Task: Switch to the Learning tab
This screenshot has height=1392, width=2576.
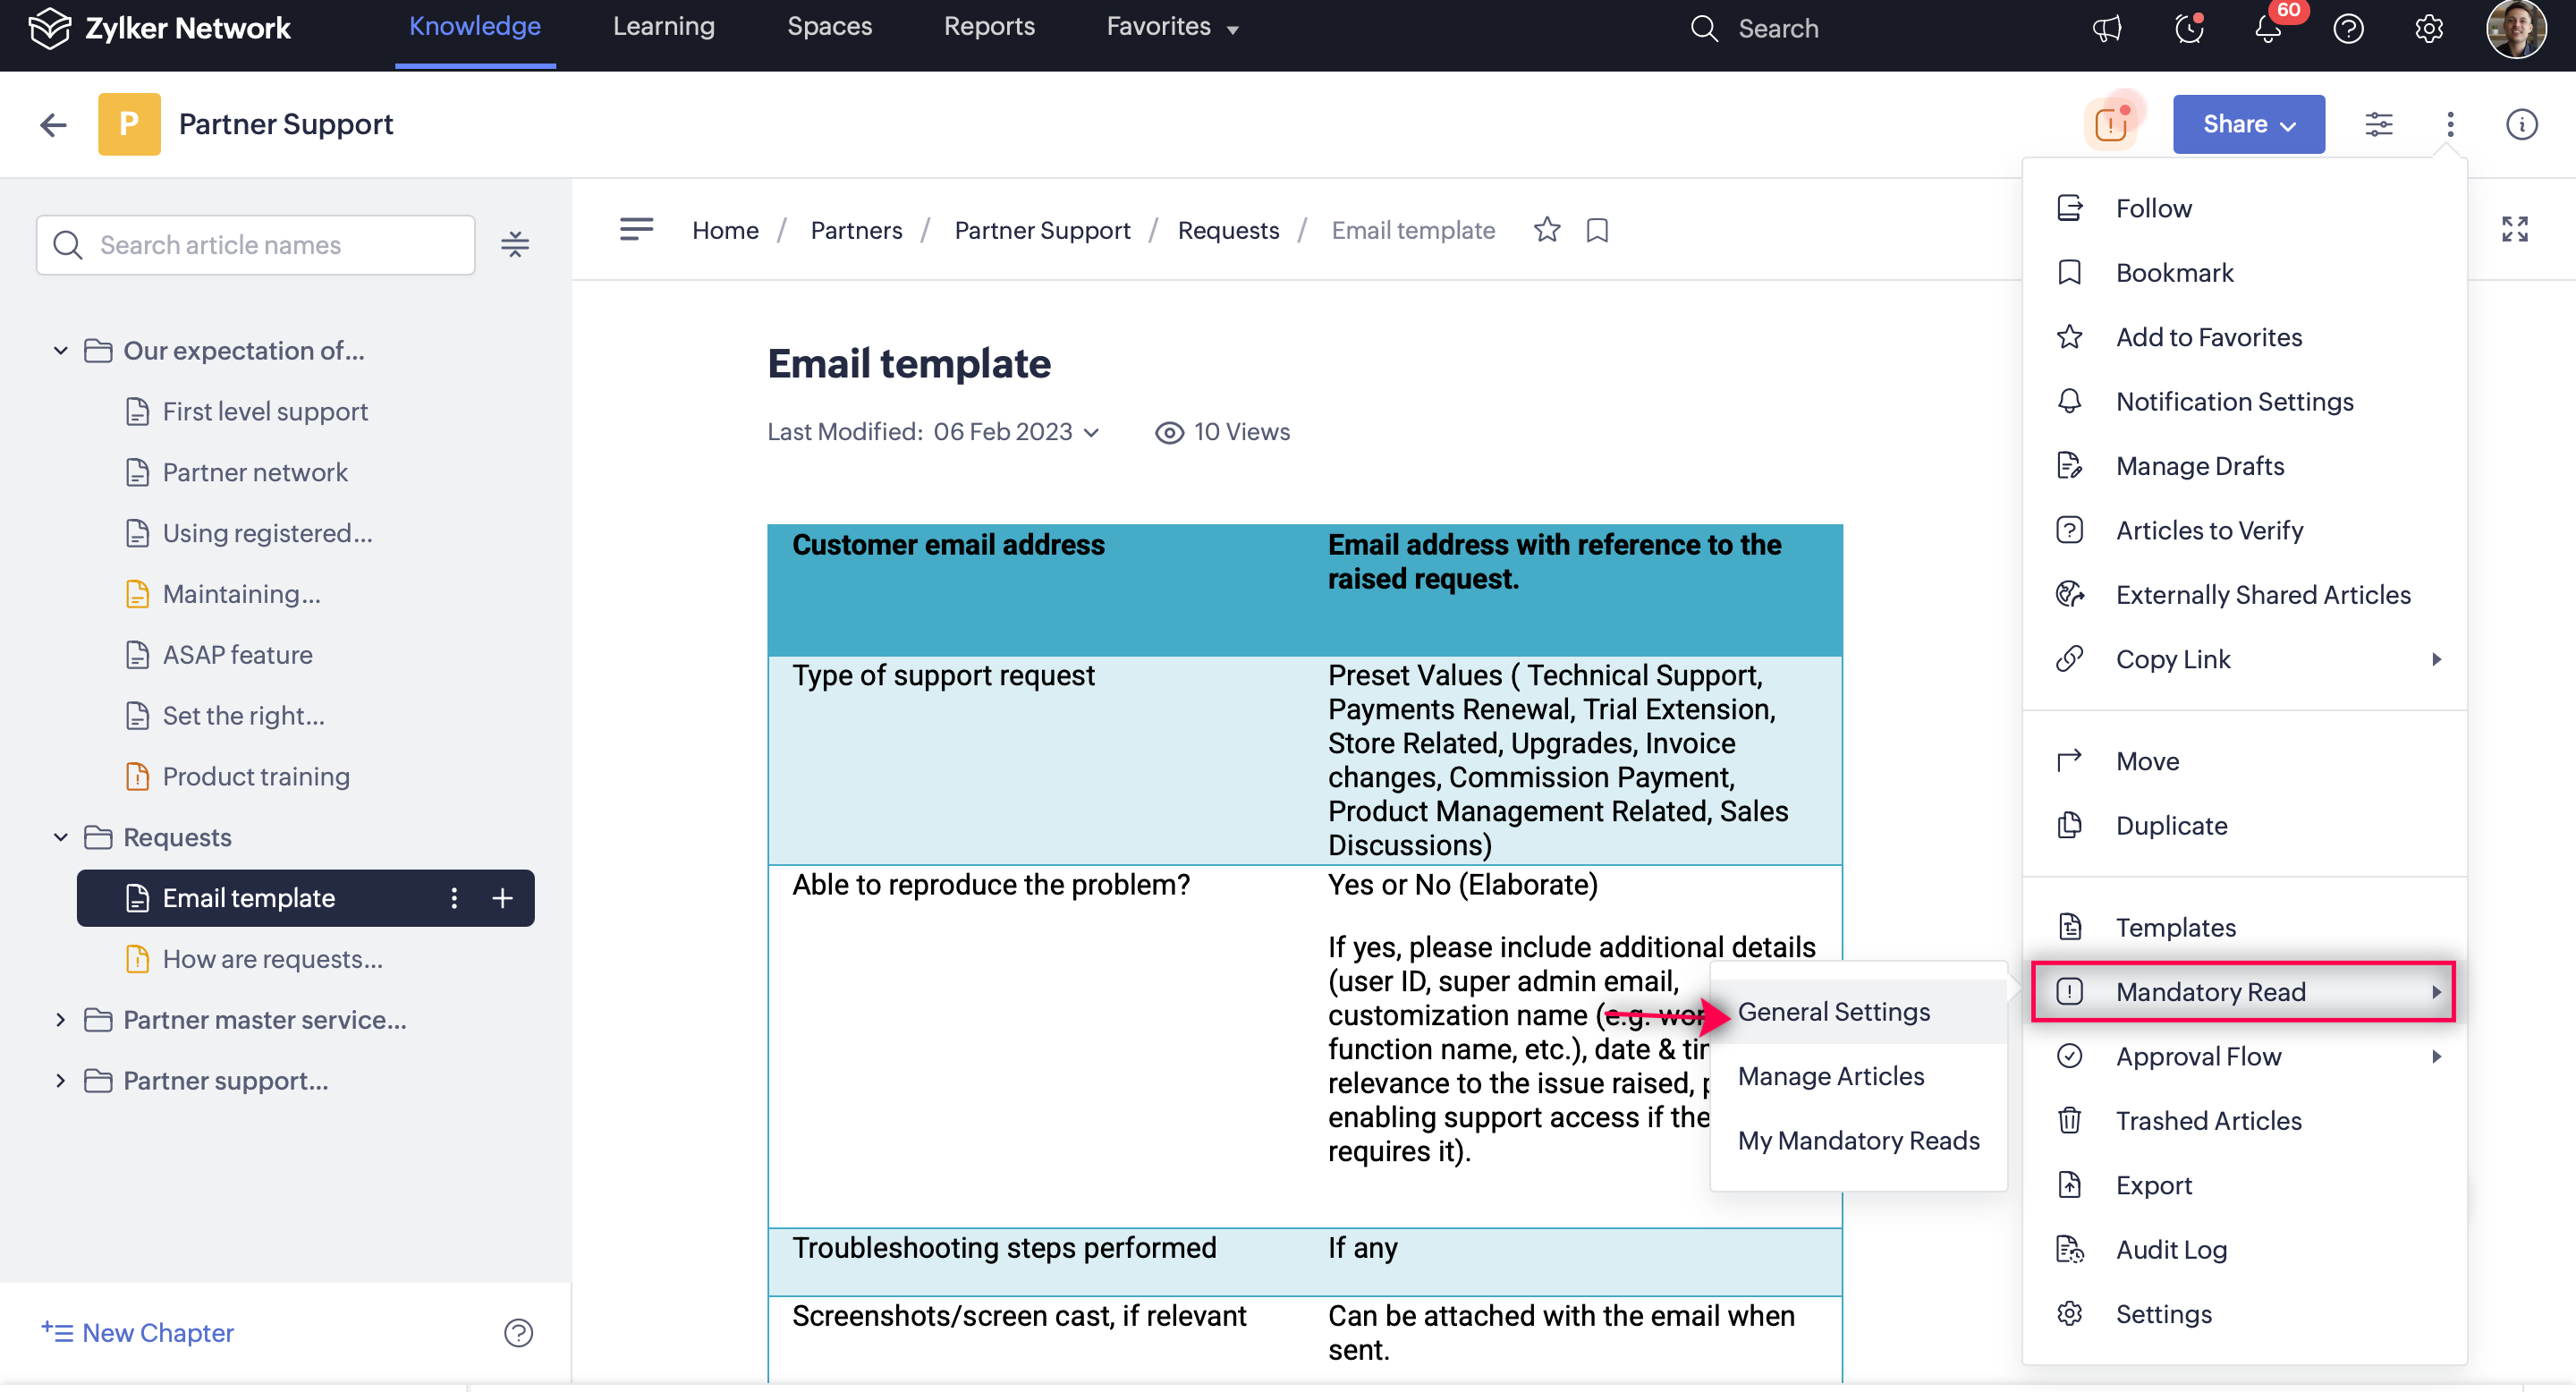Action: (x=663, y=27)
